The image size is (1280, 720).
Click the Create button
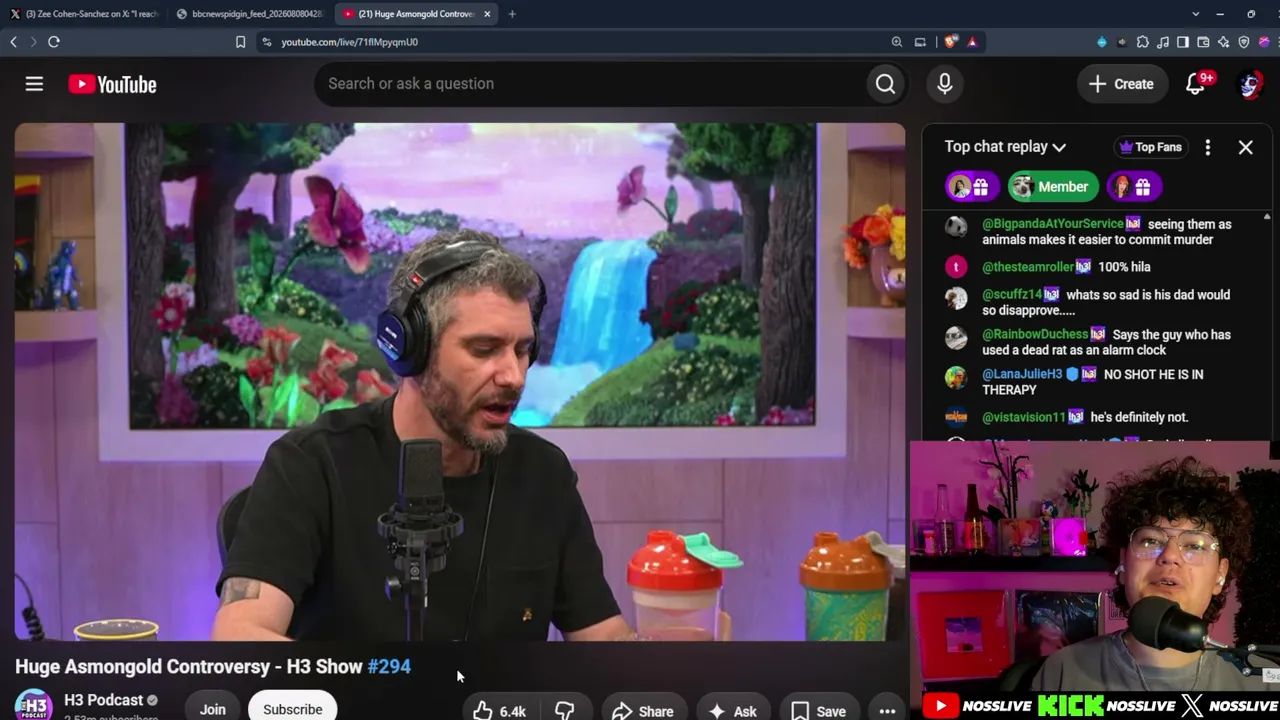pyautogui.click(x=1121, y=84)
